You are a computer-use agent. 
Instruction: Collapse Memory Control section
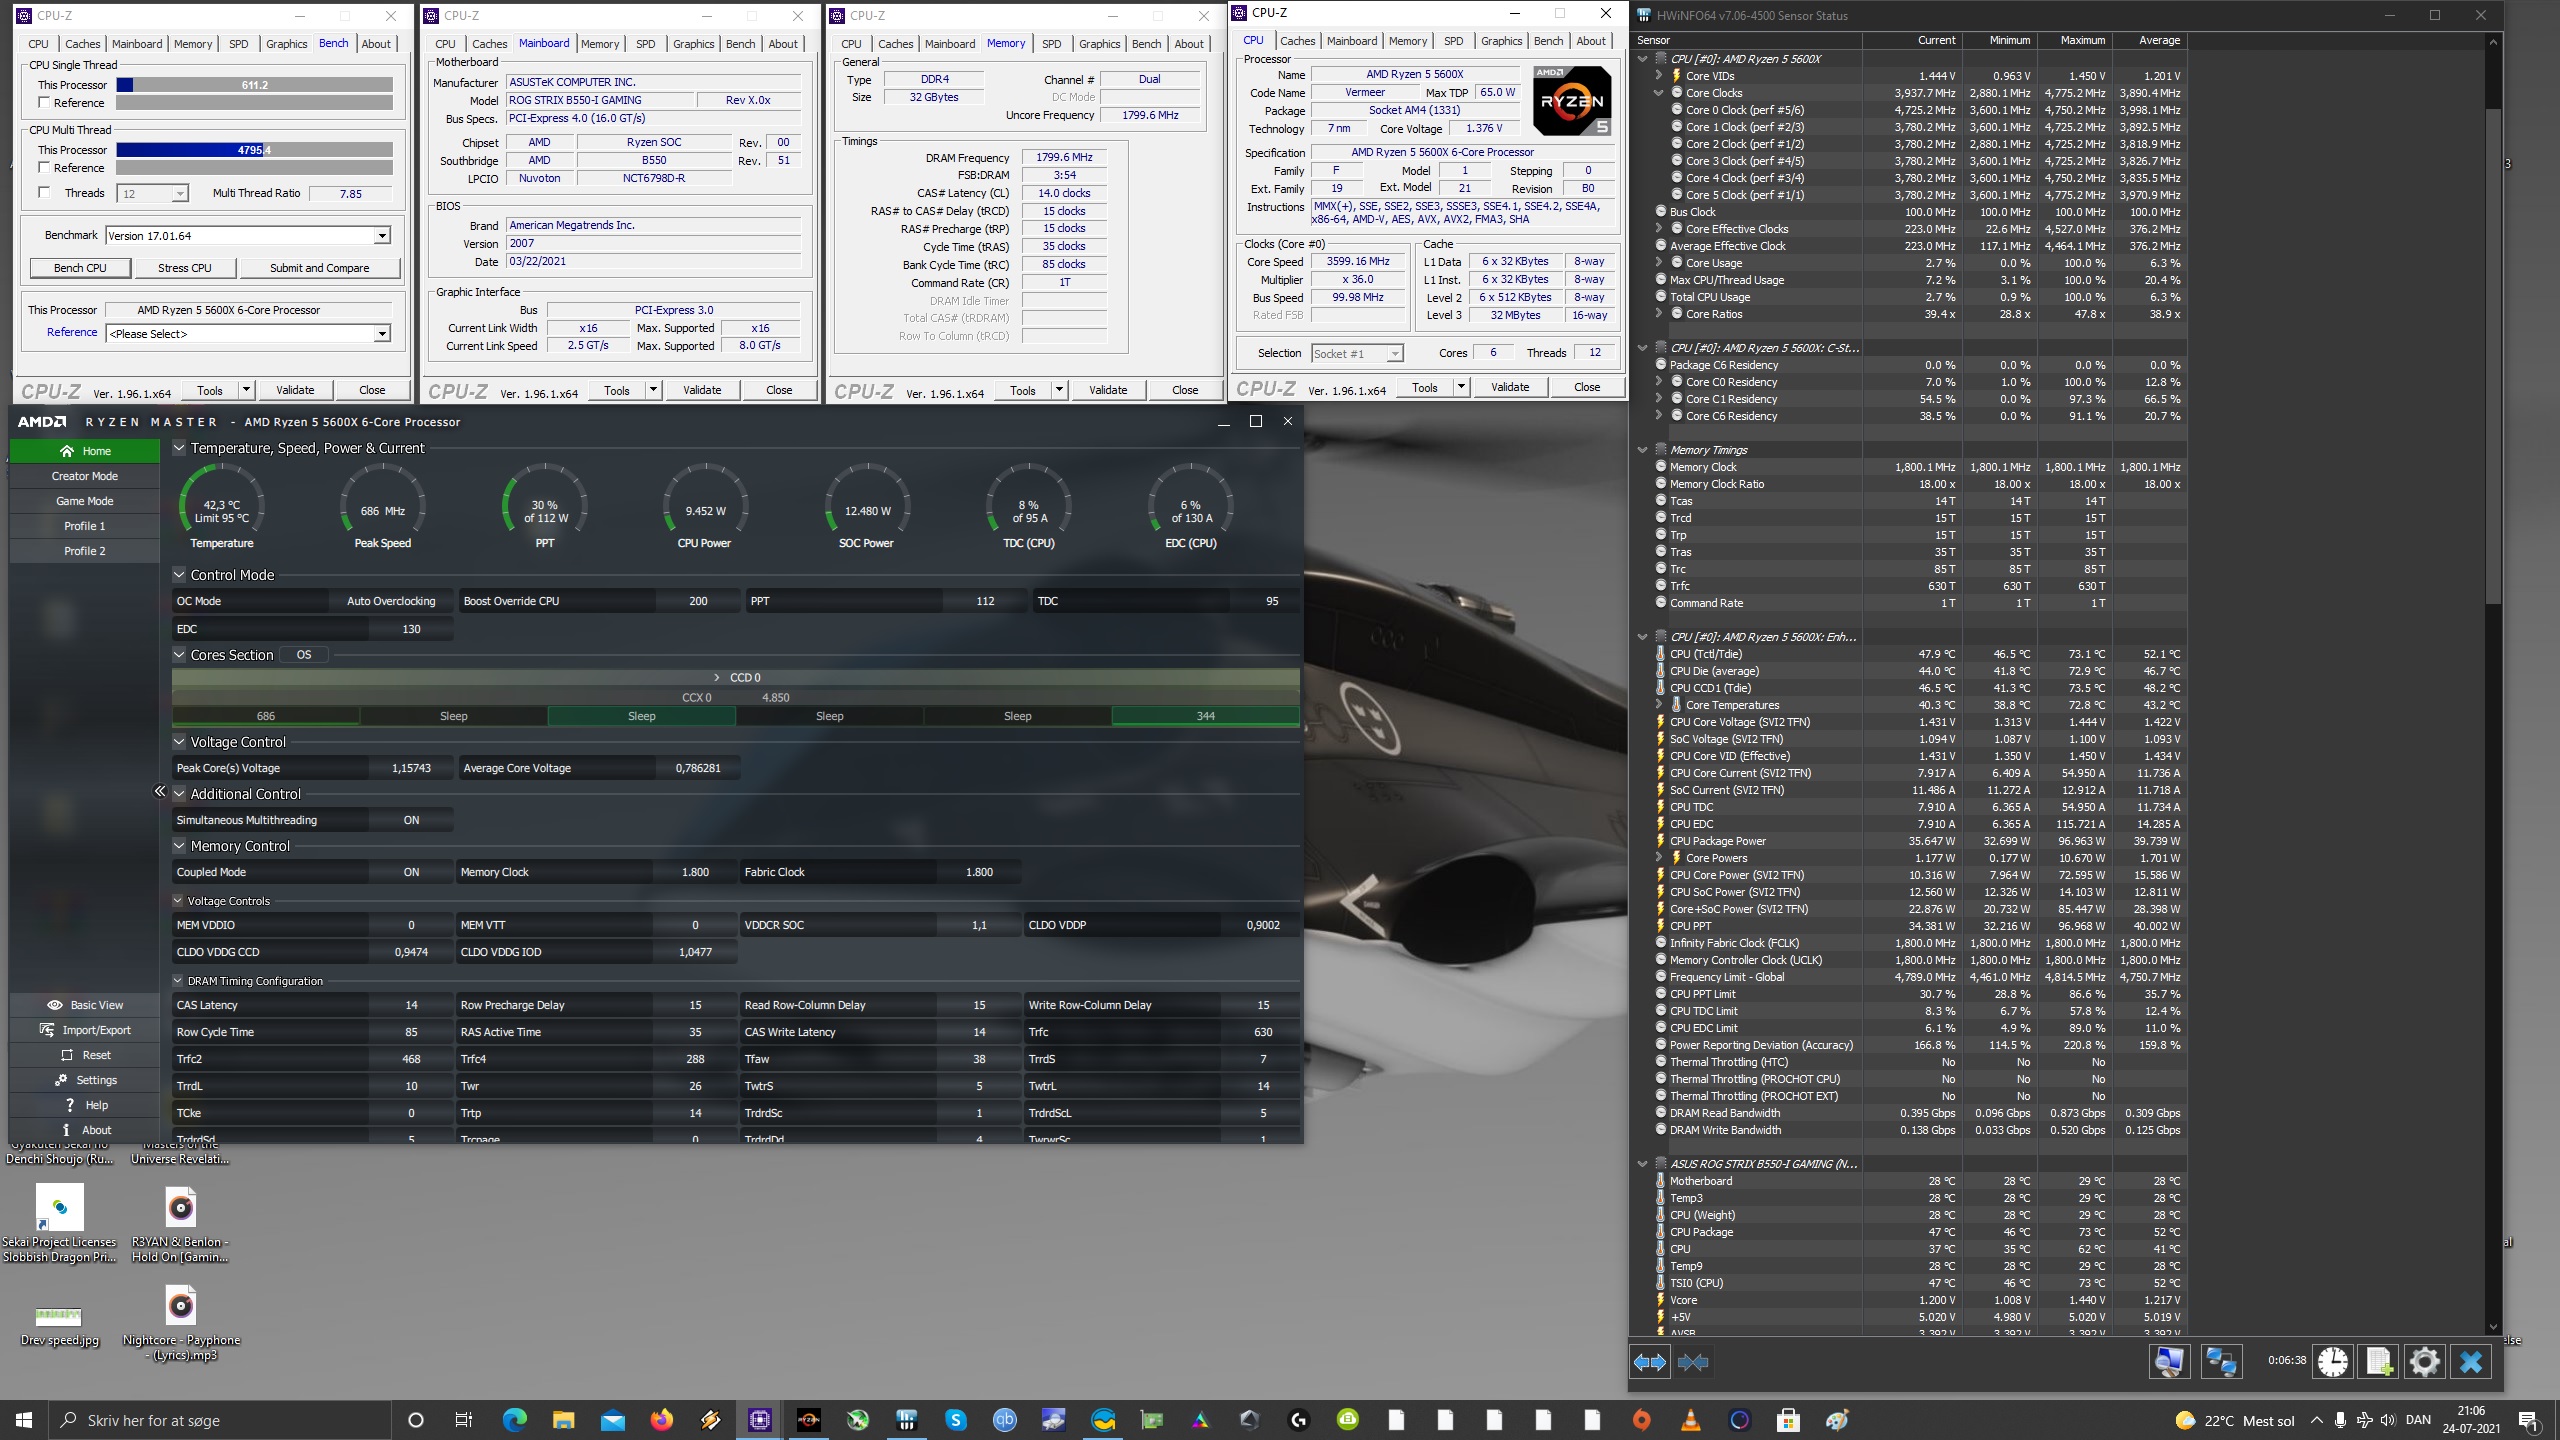tap(179, 846)
